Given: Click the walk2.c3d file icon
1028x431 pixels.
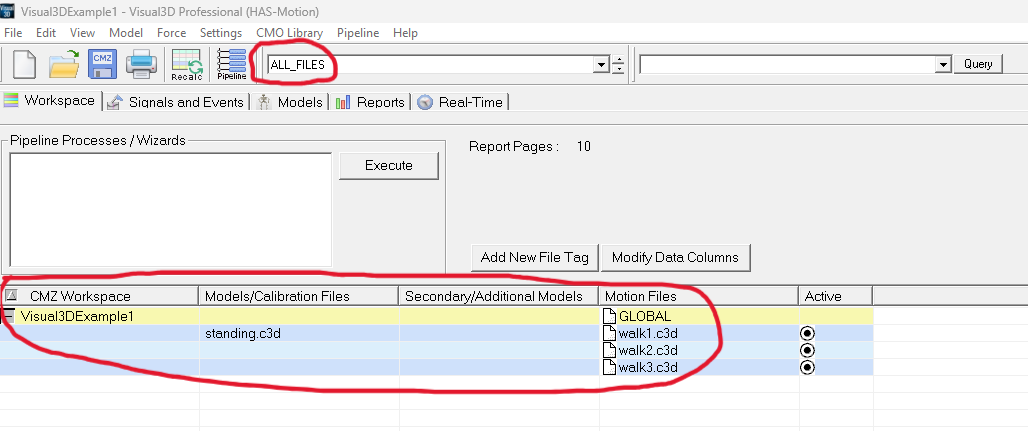Looking at the screenshot, I should (x=610, y=350).
